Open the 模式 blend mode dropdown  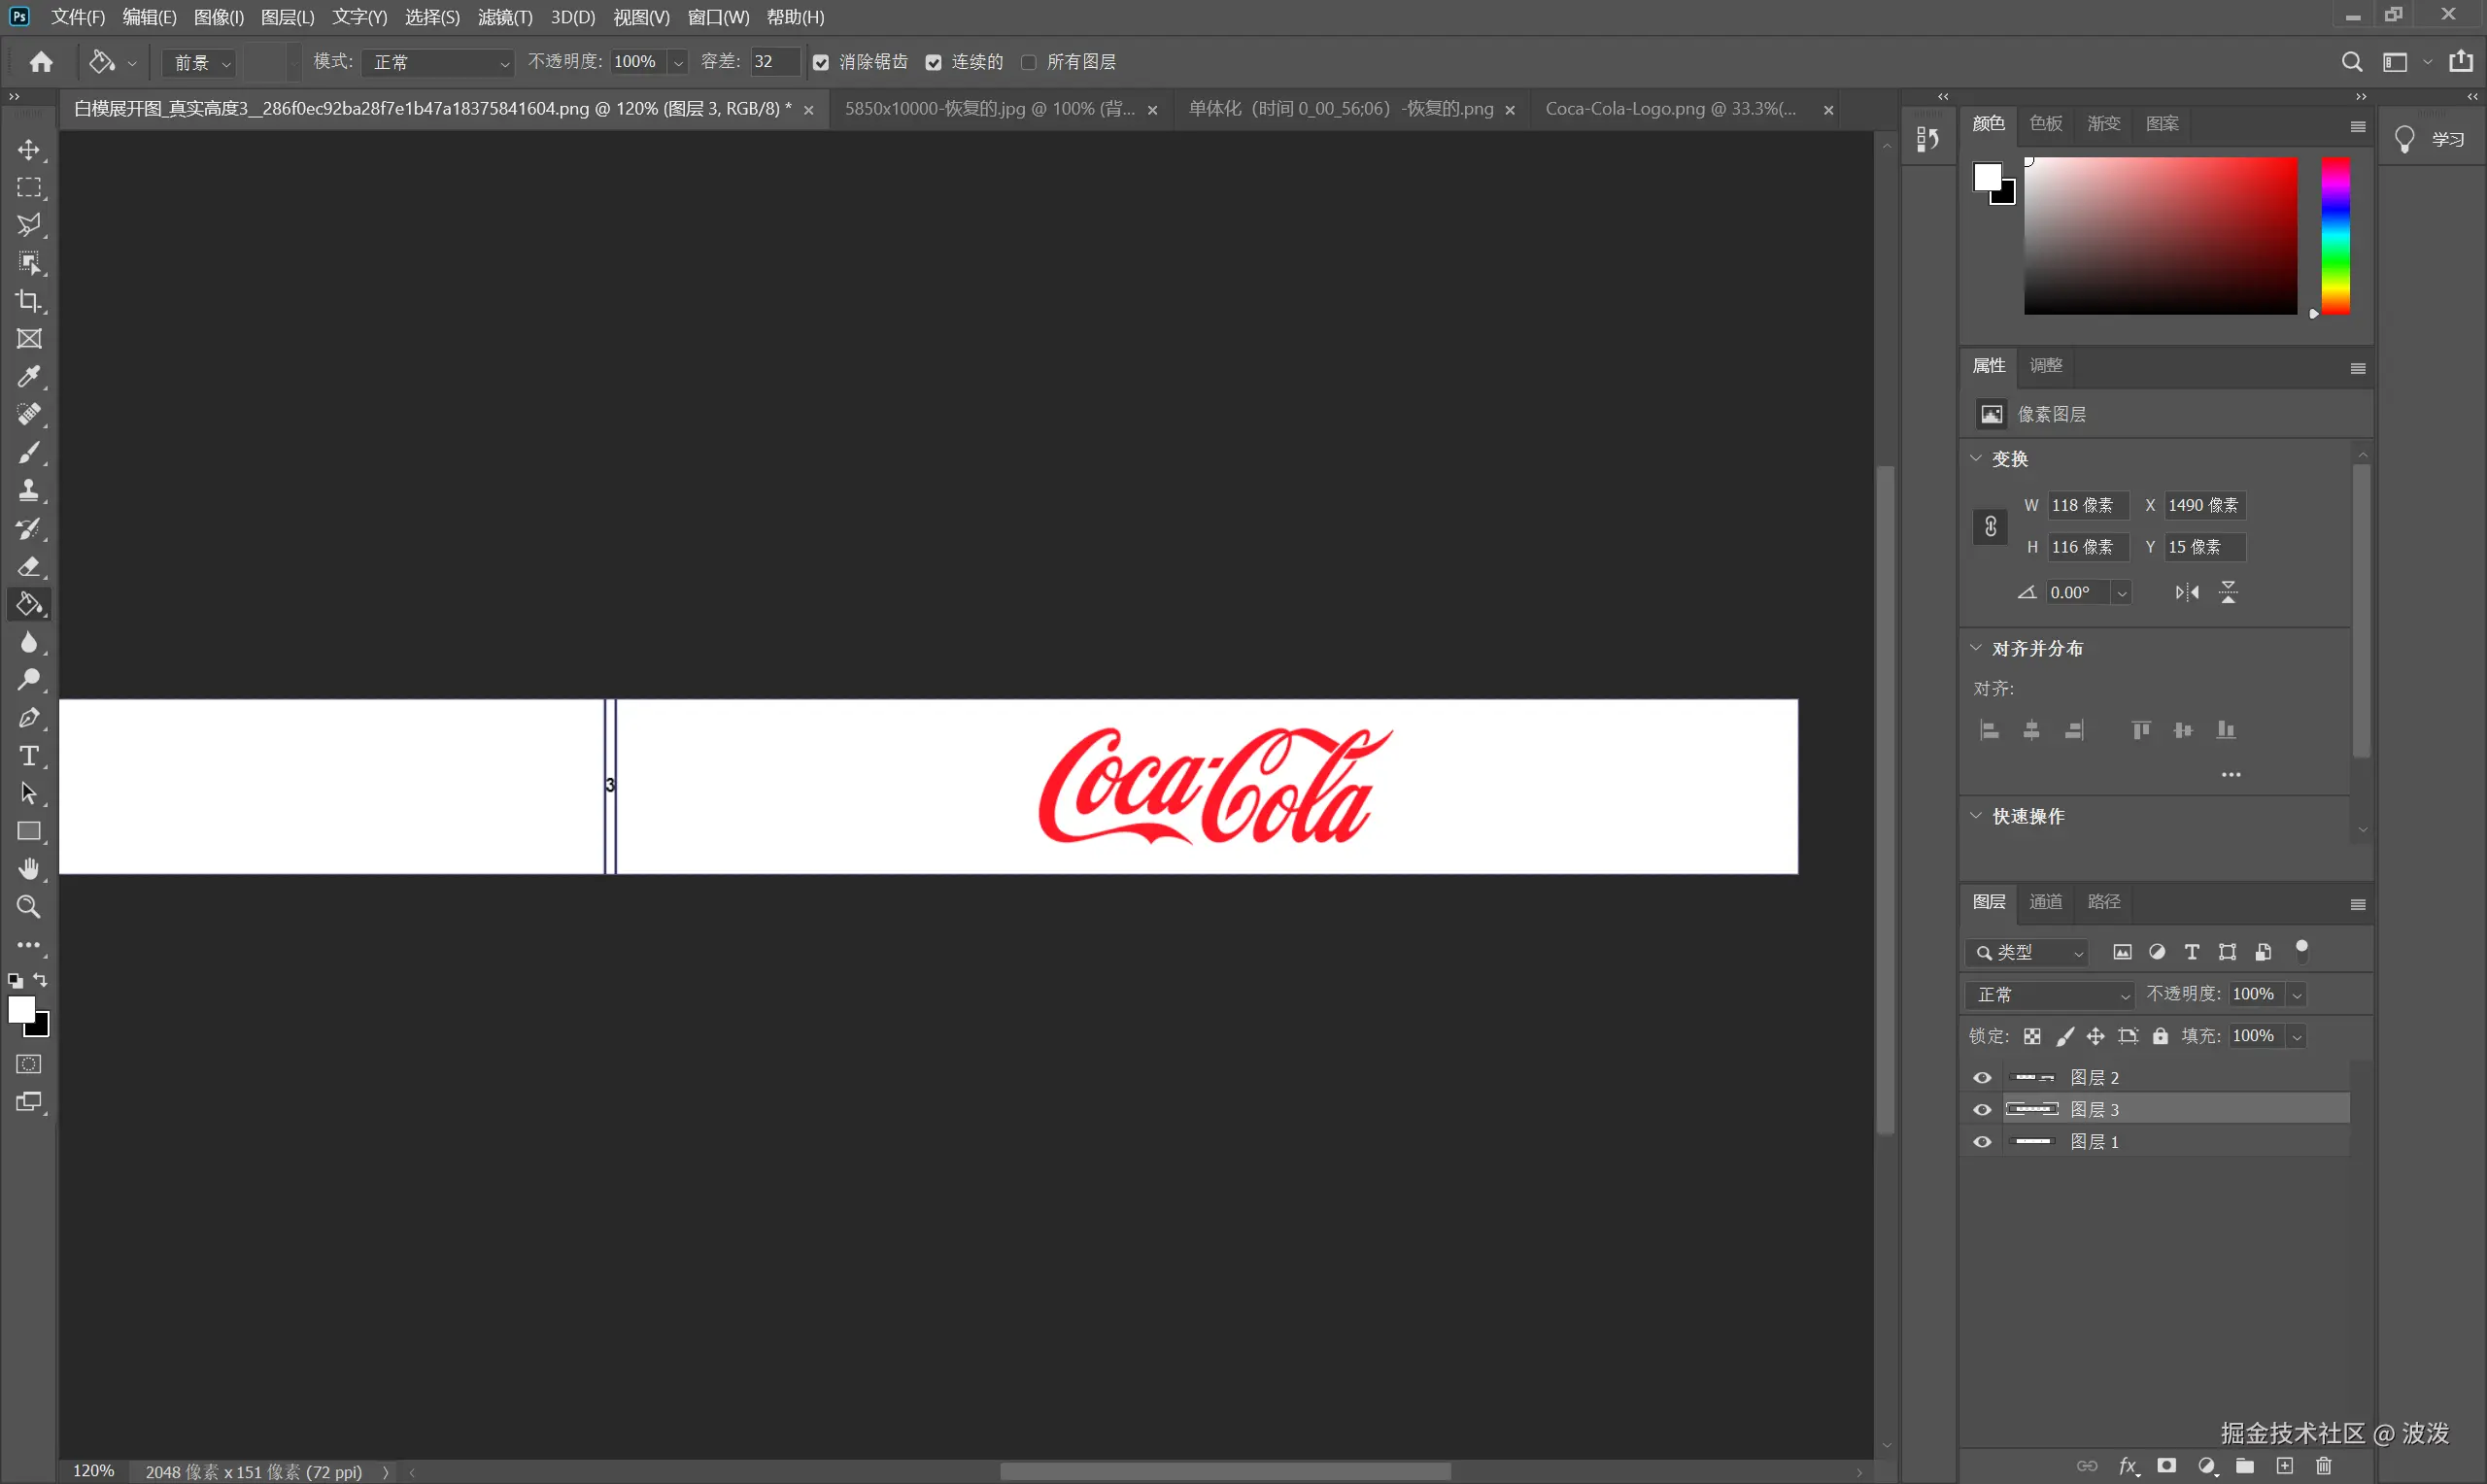[438, 63]
